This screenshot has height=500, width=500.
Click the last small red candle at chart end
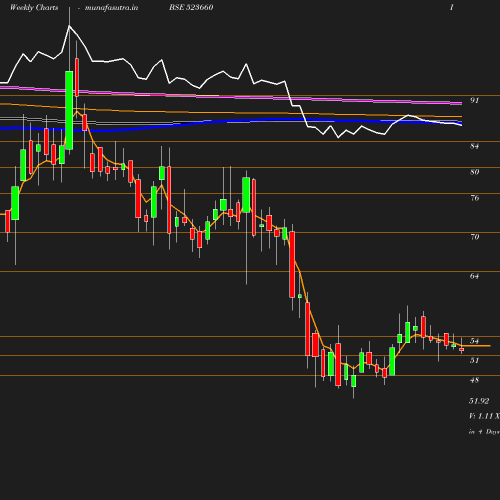point(462,350)
